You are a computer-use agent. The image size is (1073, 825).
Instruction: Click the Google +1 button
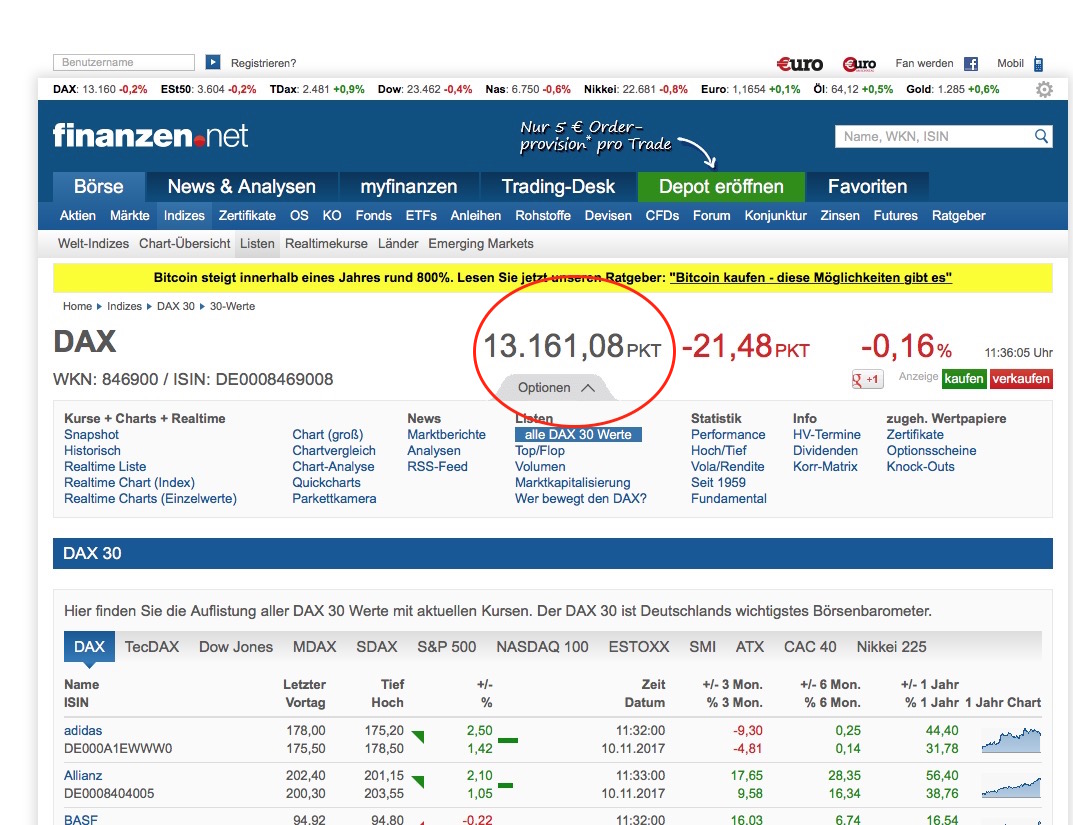click(x=867, y=379)
